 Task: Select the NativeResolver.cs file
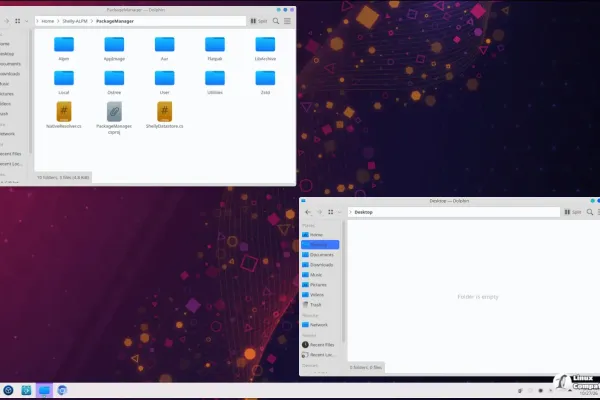click(64, 115)
